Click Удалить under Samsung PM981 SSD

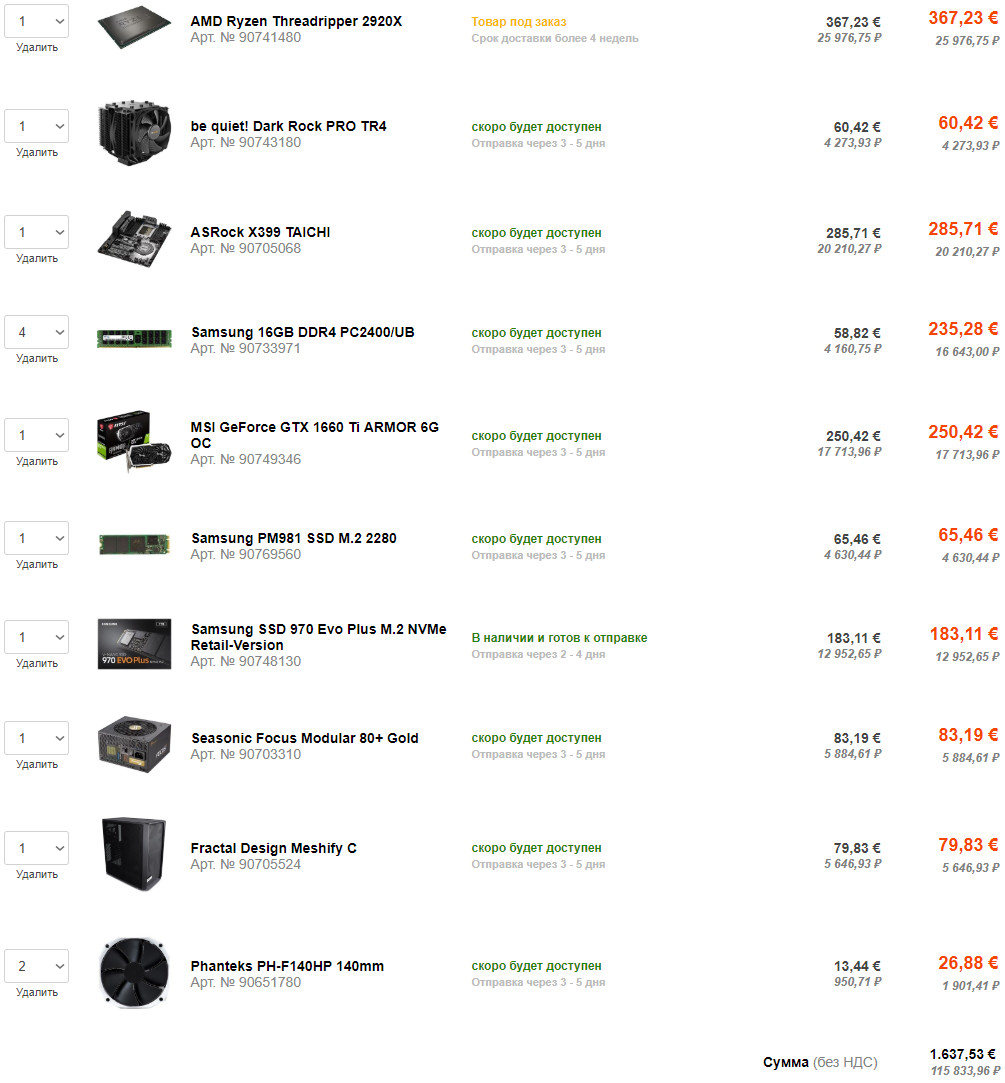[x=37, y=564]
